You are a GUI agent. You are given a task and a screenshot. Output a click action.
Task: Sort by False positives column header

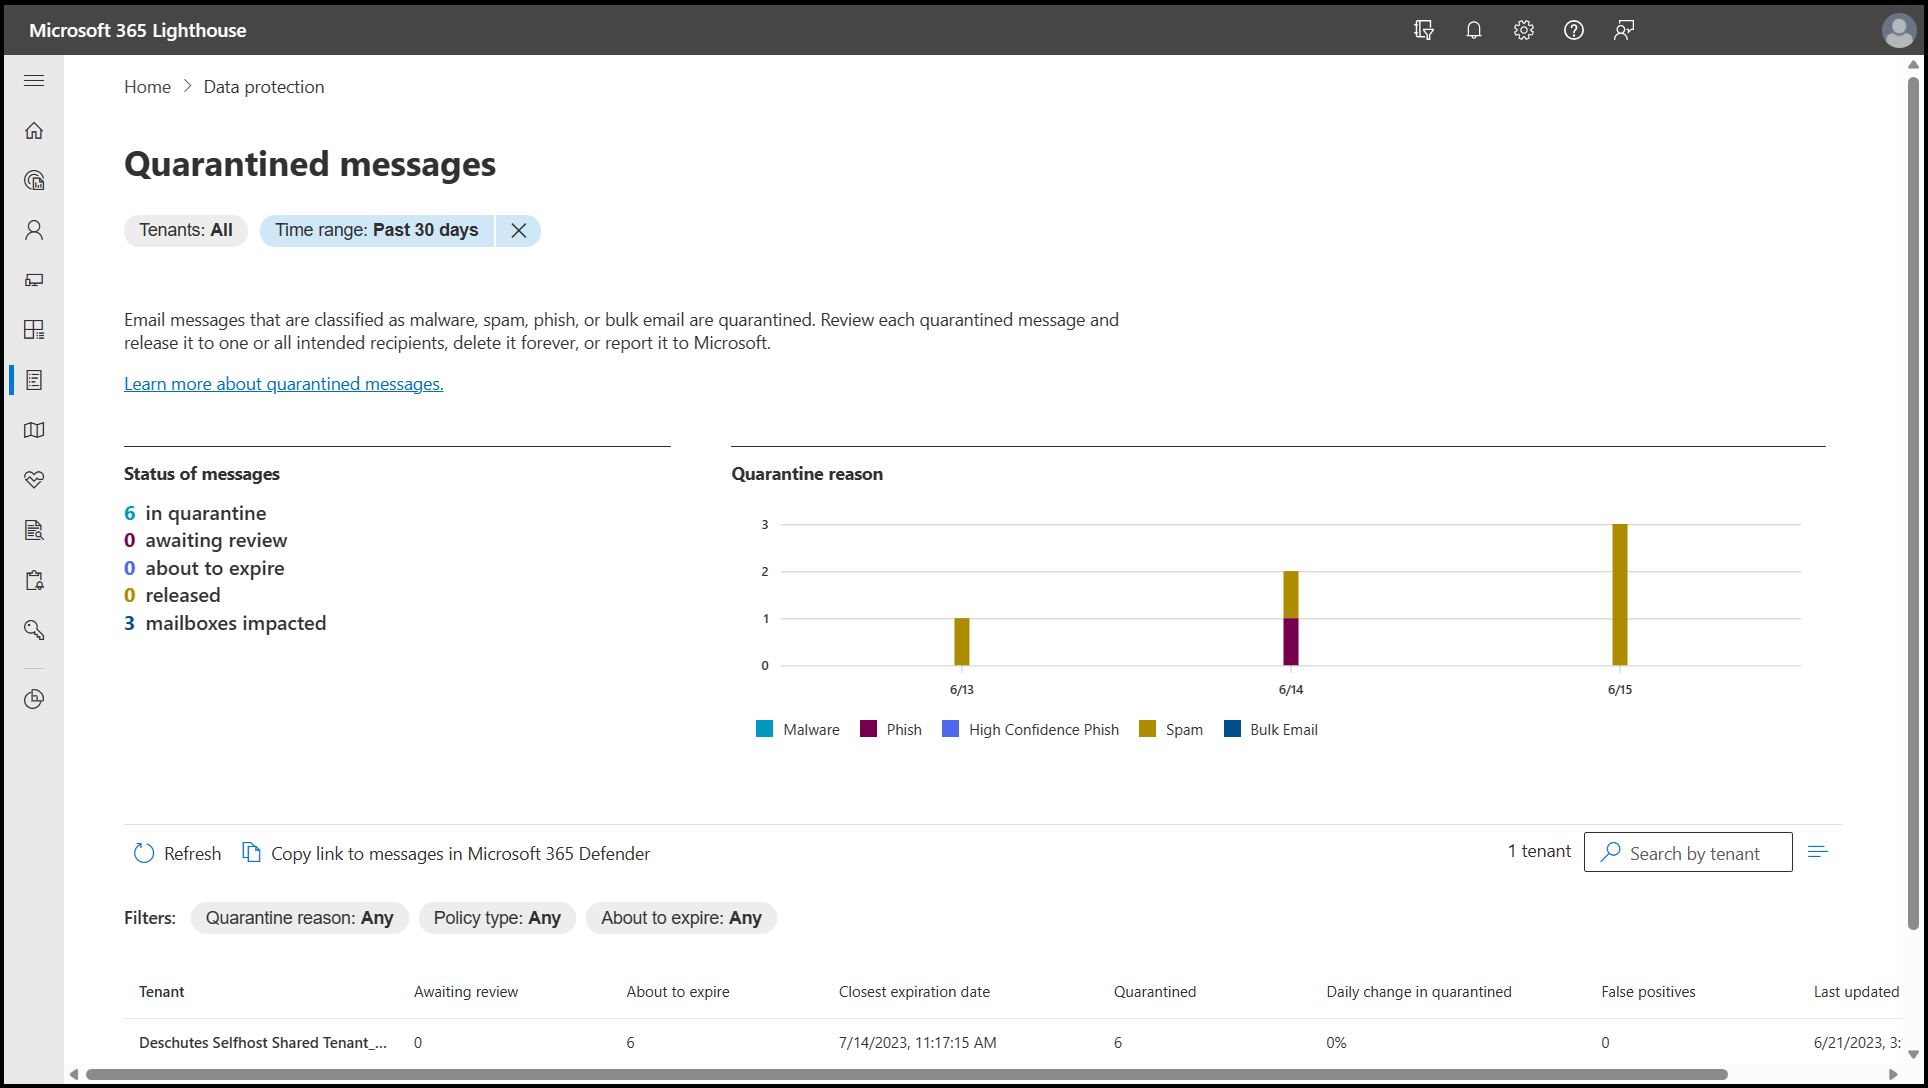[x=1648, y=992]
